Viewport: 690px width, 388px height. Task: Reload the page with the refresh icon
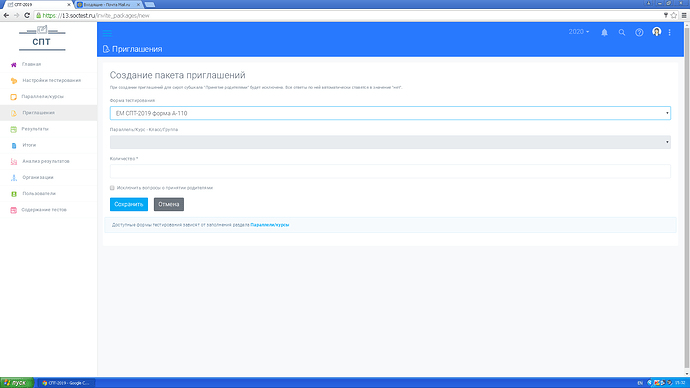27,15
